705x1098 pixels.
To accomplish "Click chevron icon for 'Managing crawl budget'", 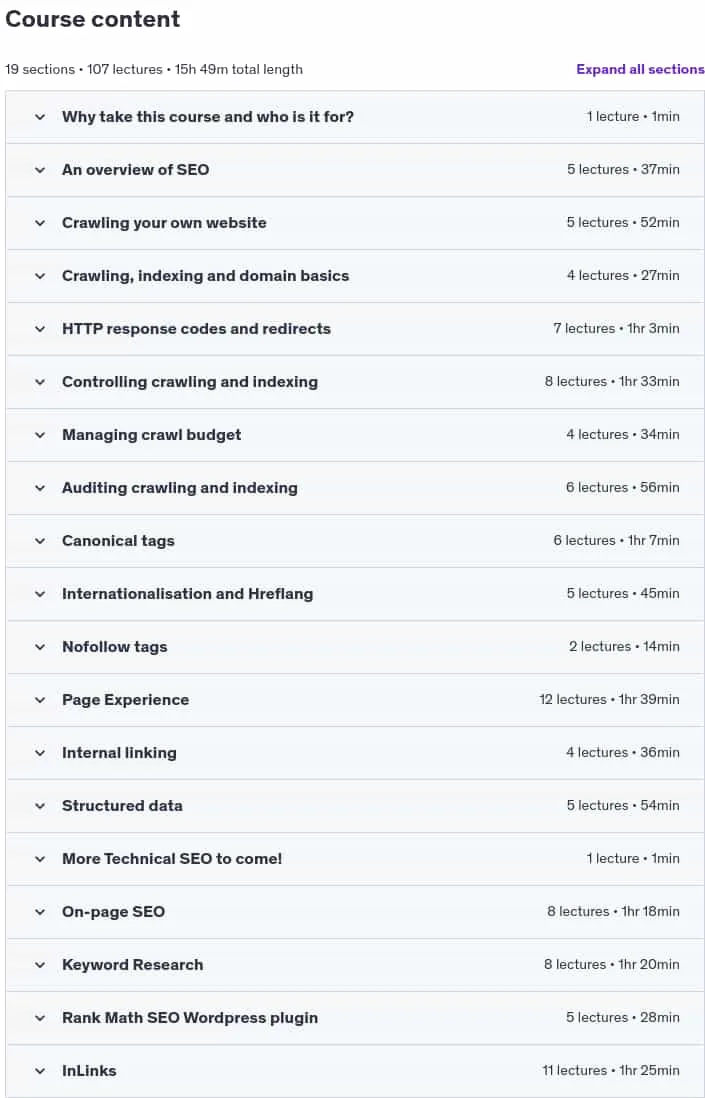I will tap(40, 435).
